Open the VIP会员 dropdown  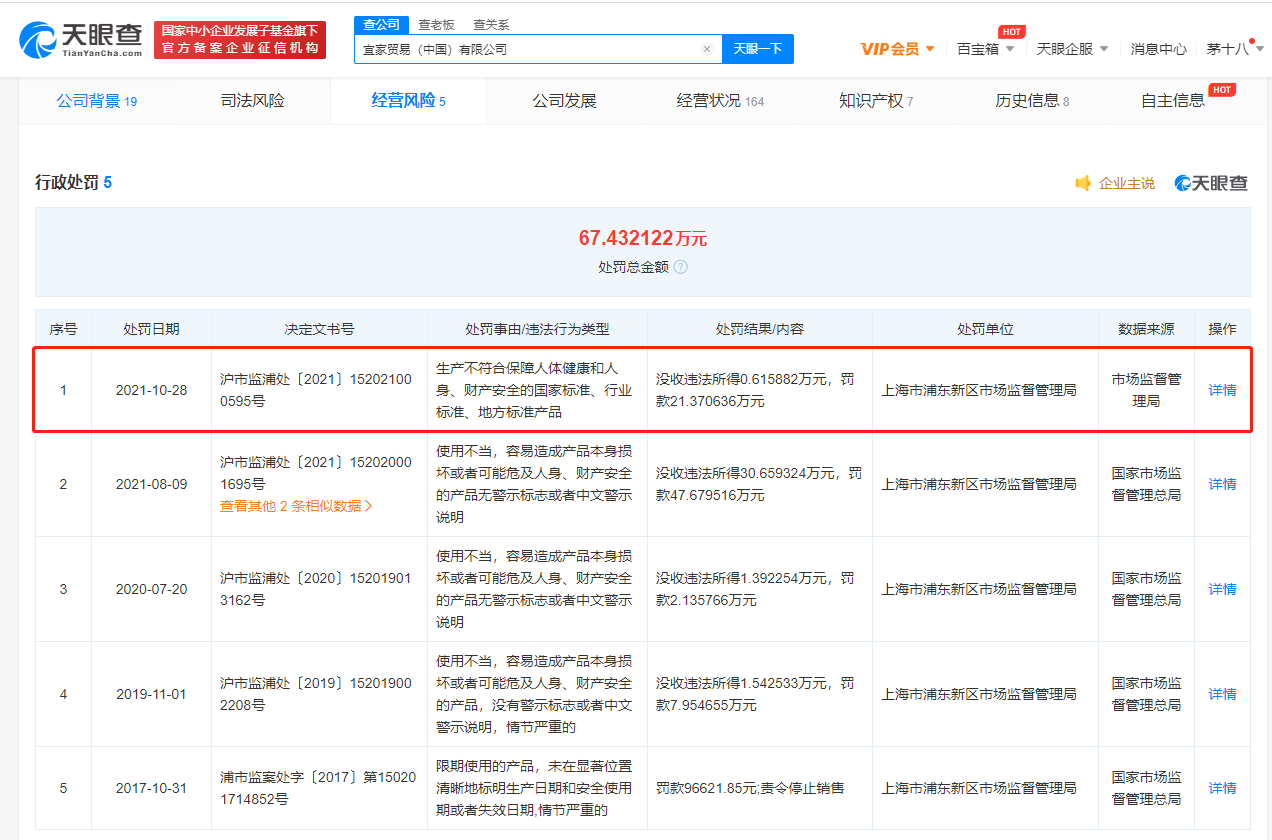pyautogui.click(x=897, y=48)
